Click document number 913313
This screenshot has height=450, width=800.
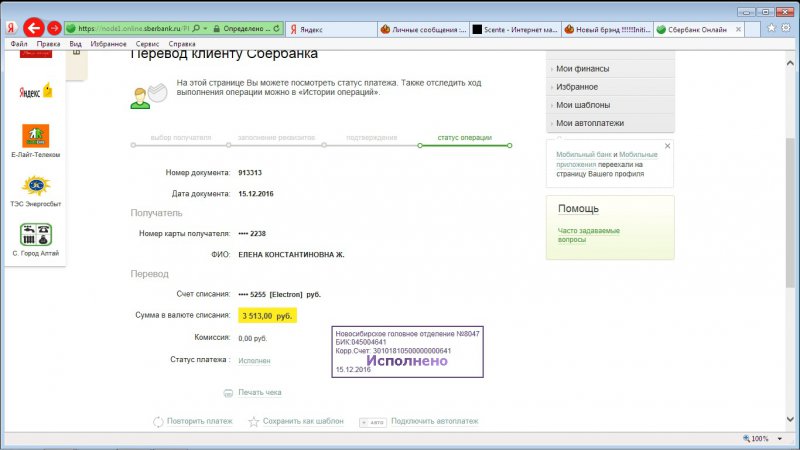(250, 173)
